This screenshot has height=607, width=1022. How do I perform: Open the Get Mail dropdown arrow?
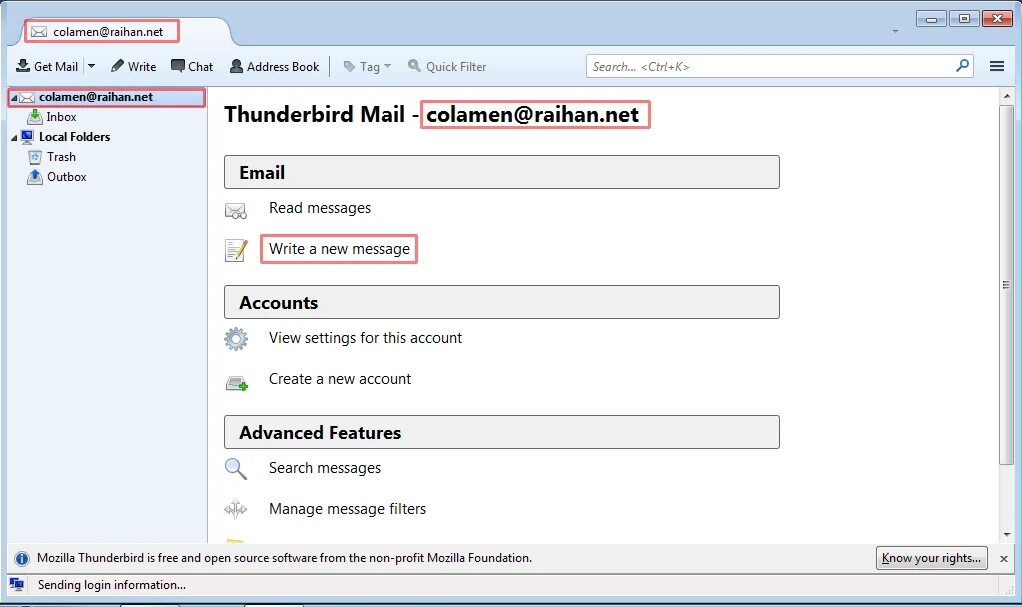[x=91, y=67]
